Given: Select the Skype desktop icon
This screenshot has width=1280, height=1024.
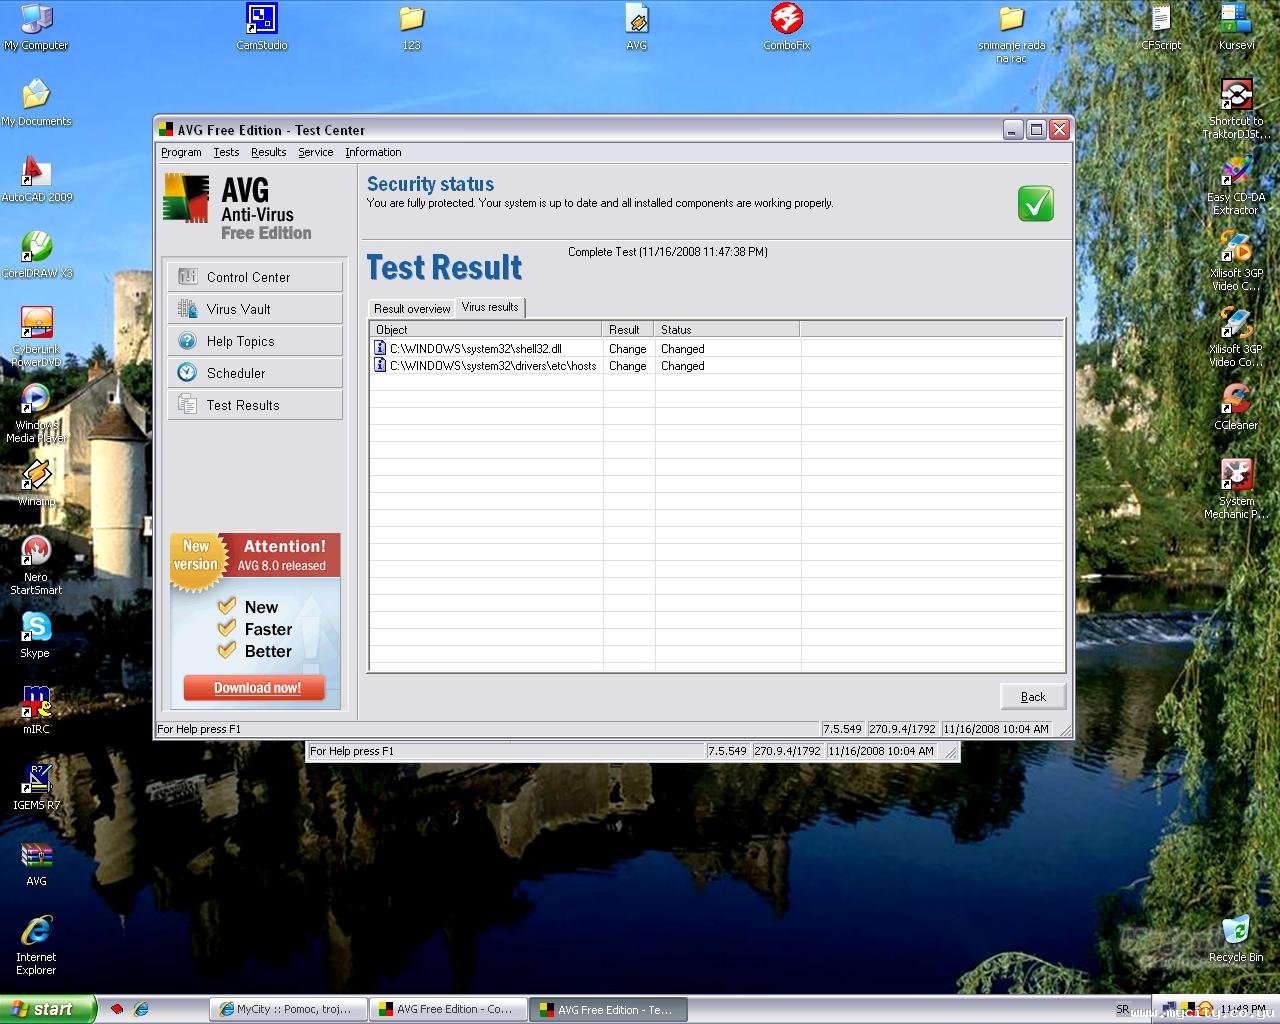Looking at the screenshot, I should coord(36,635).
